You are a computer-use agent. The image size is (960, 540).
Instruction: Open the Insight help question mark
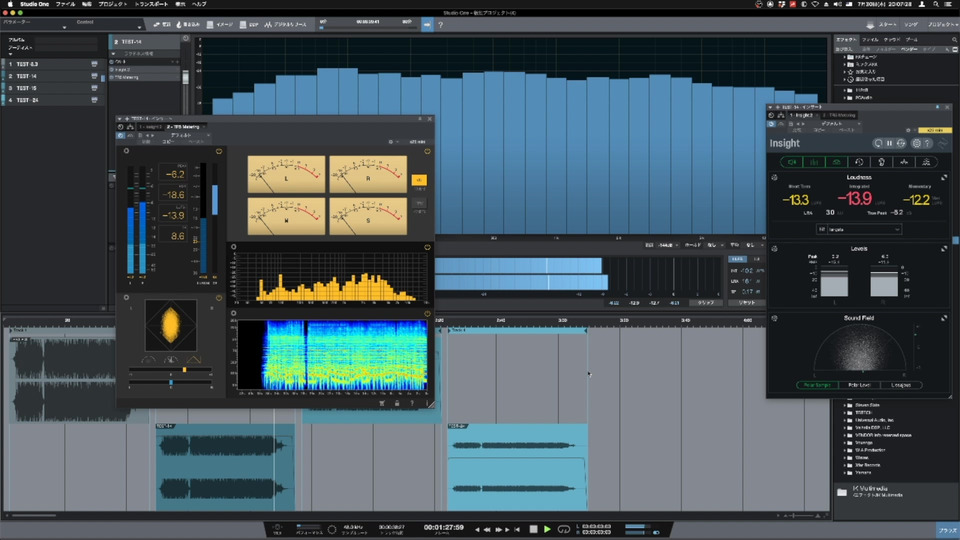coord(928,143)
